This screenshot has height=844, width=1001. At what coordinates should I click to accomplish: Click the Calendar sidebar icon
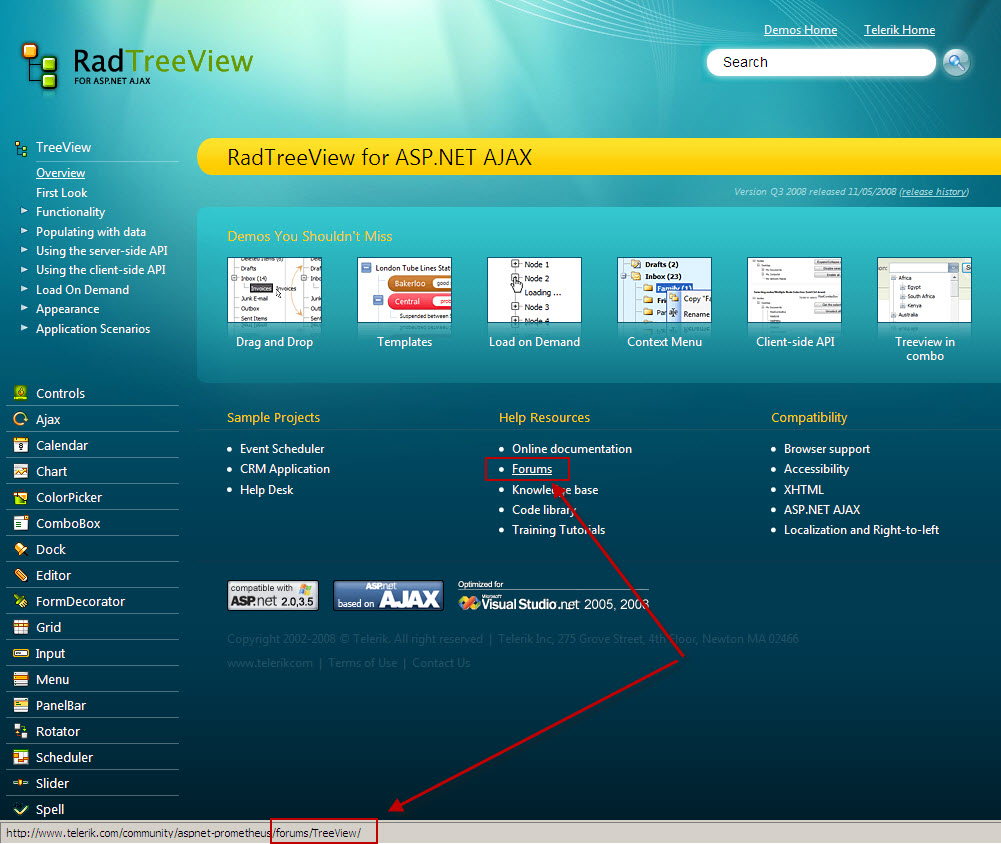tap(20, 445)
